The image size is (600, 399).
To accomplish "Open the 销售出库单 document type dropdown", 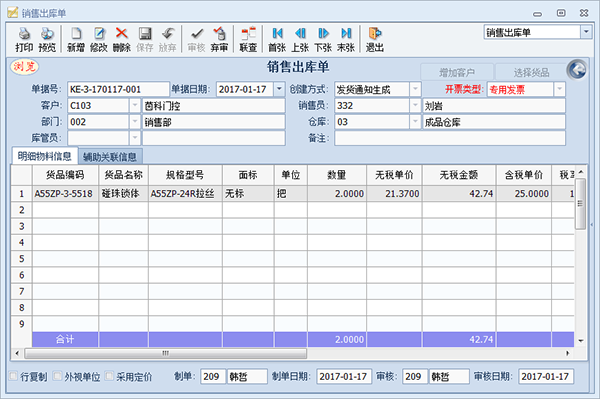I will tap(586, 32).
